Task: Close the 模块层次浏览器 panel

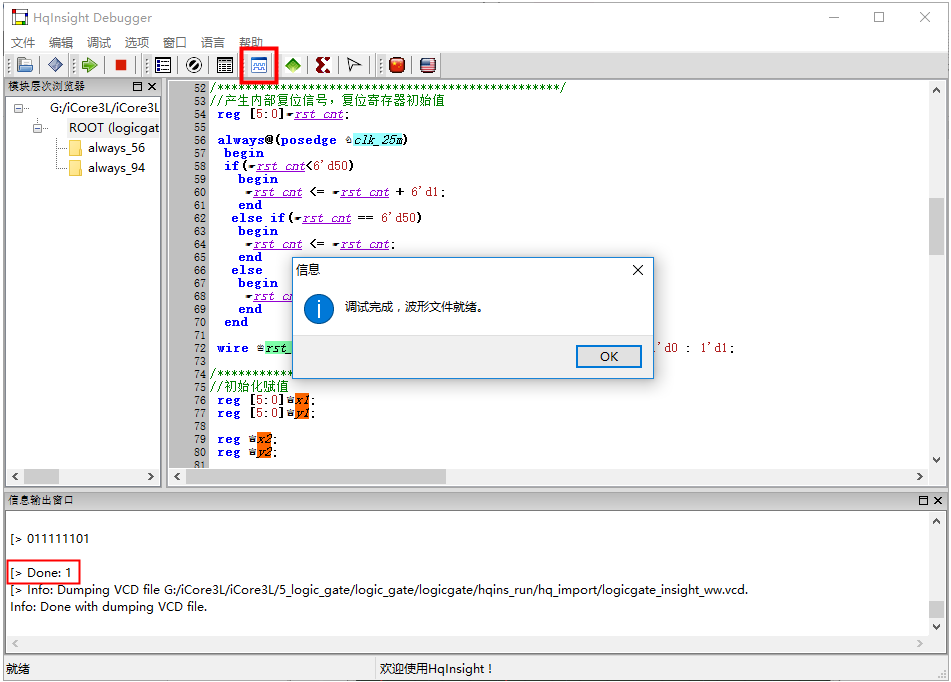Action: (x=152, y=87)
